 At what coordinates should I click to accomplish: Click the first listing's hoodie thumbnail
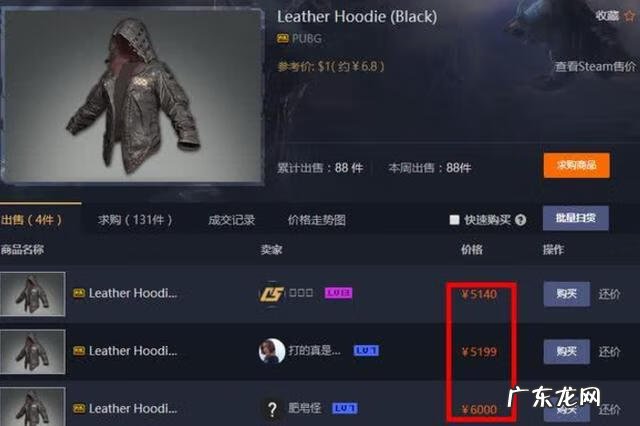[32, 294]
